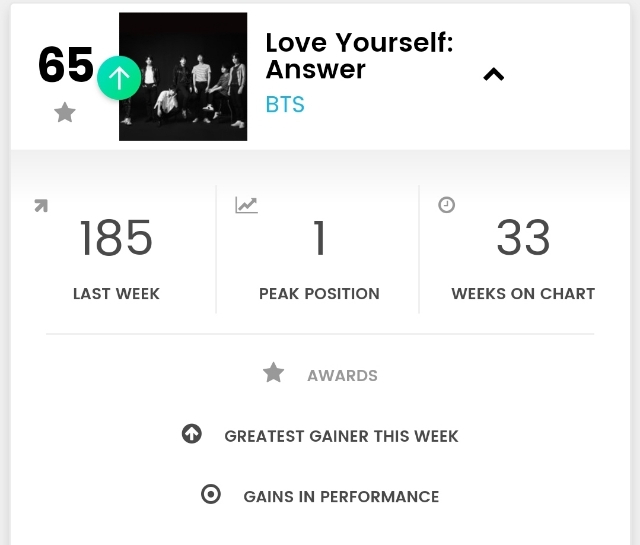Click the Weeks on Chart value 33
The image size is (640, 545).
523,239
